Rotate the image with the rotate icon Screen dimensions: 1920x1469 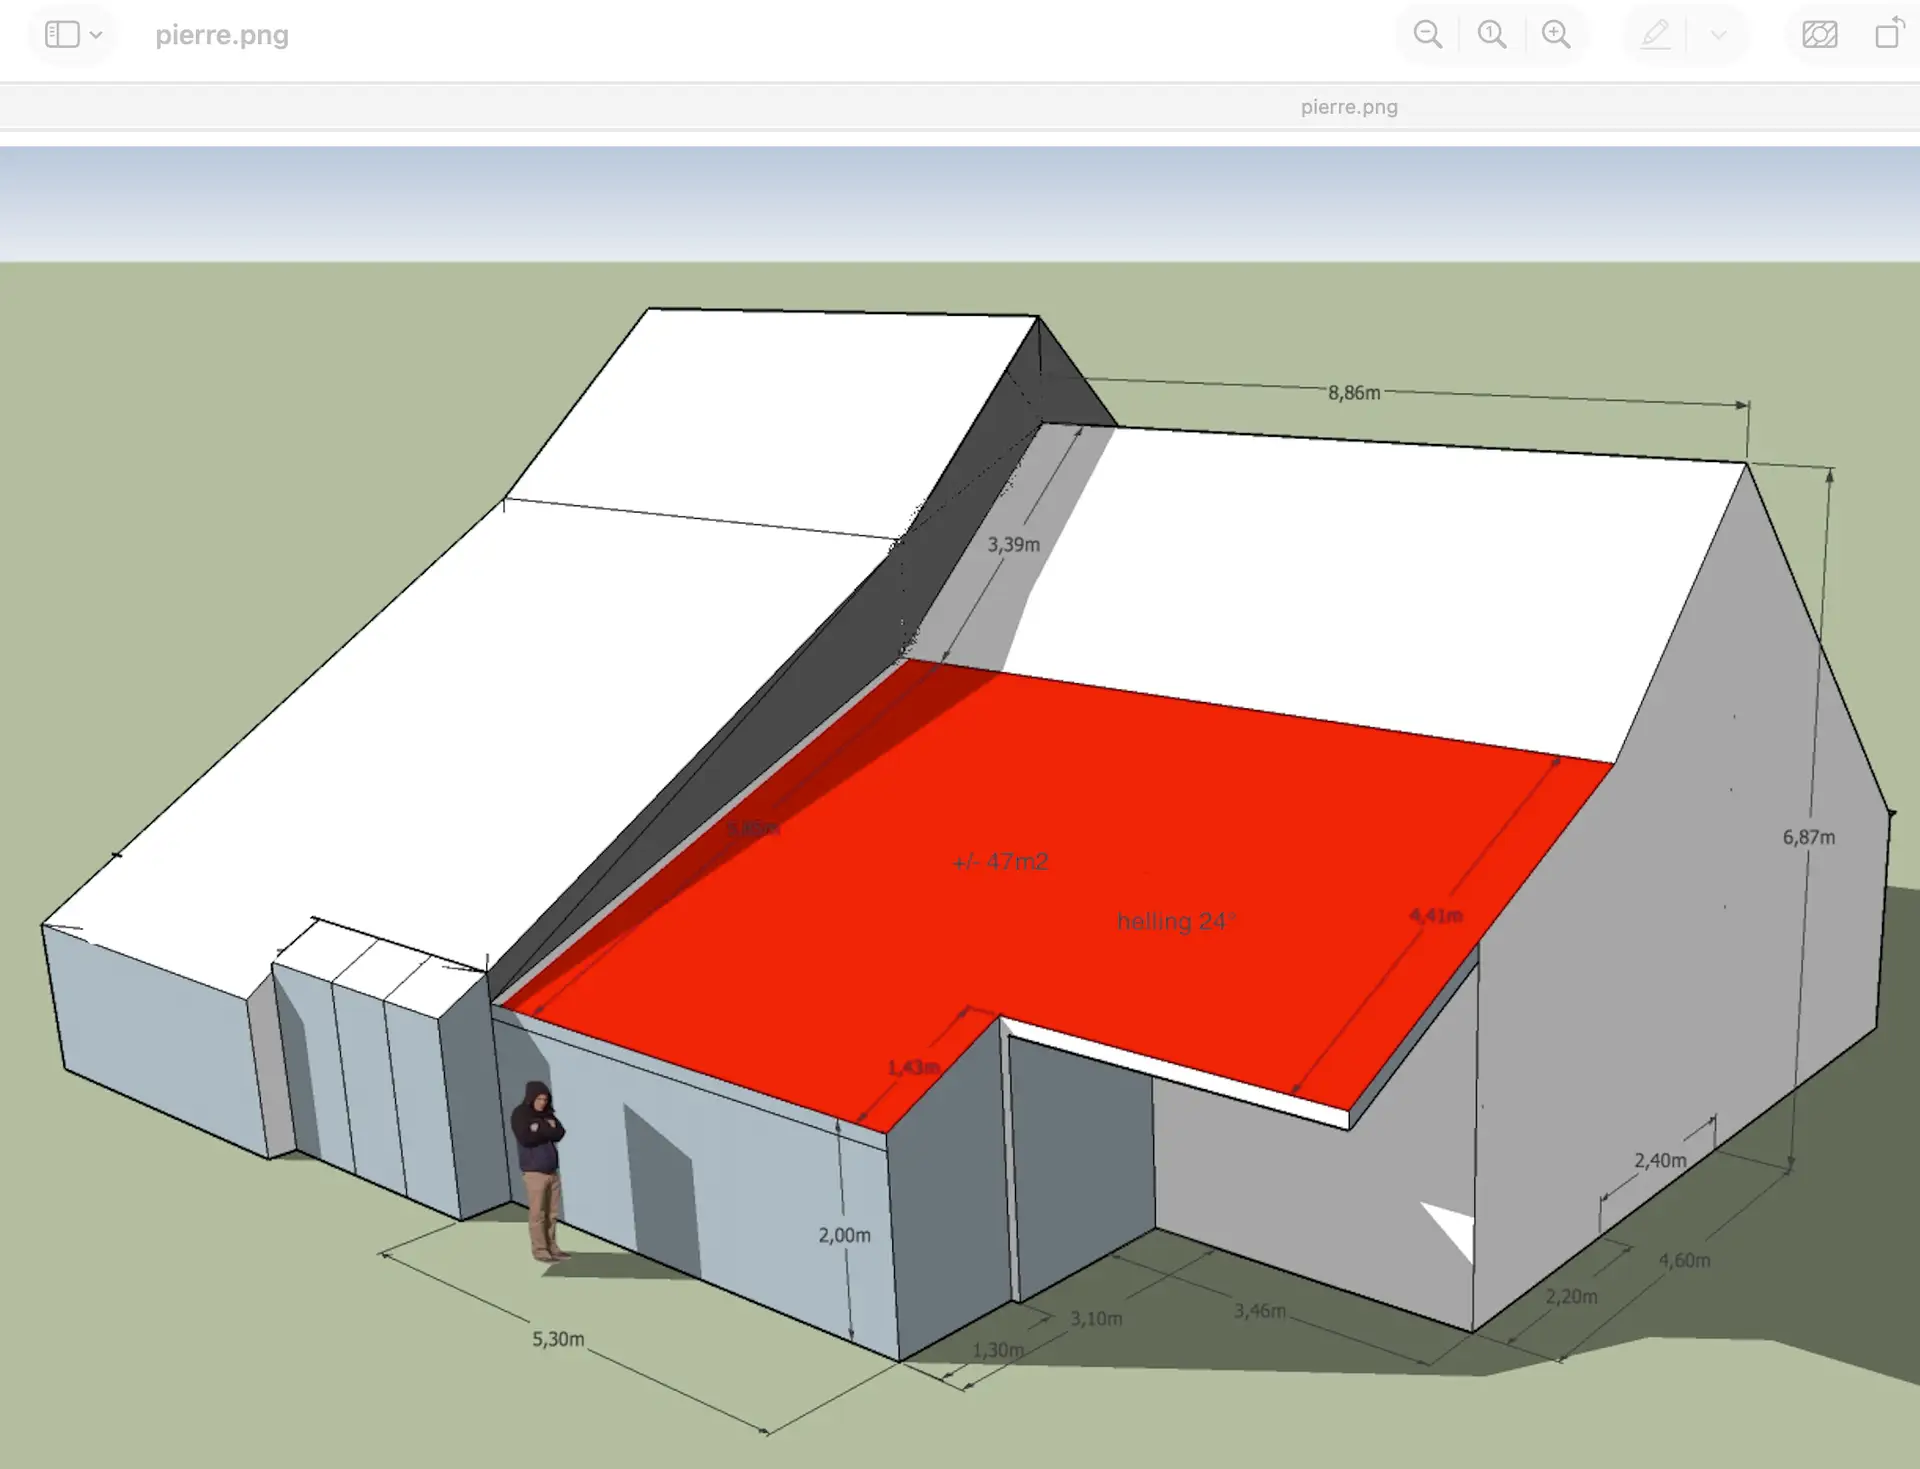pos(1888,33)
